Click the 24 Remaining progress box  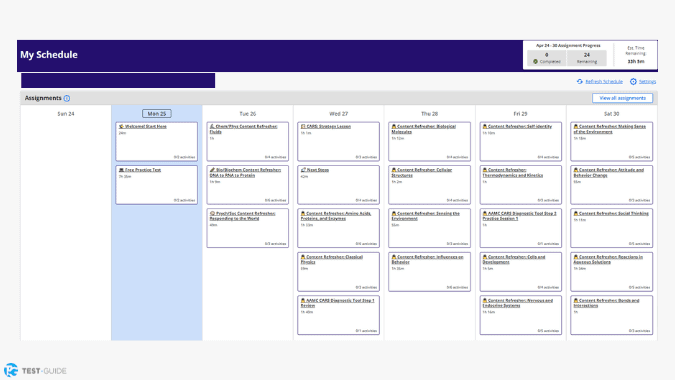tap(587, 58)
